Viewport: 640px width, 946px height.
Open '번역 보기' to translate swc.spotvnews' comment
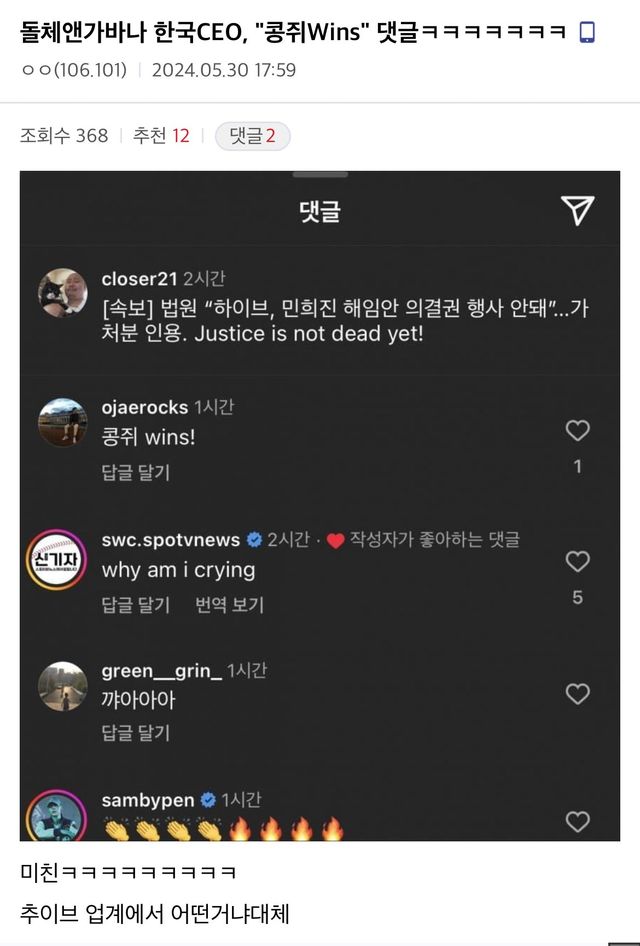click(x=231, y=606)
